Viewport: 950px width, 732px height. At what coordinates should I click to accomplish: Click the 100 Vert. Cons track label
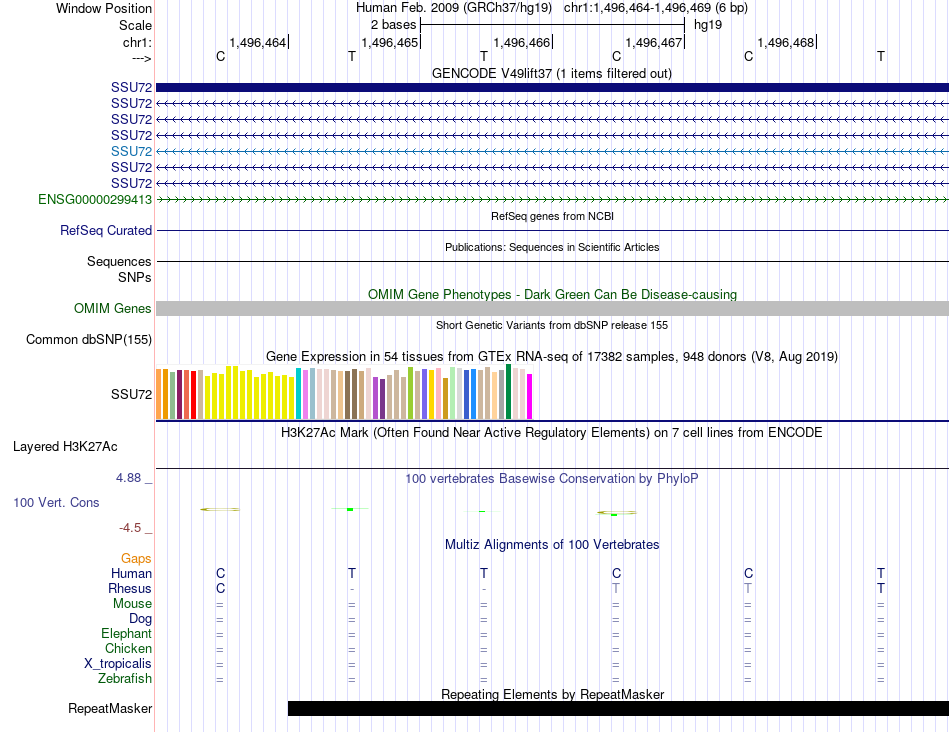56,502
